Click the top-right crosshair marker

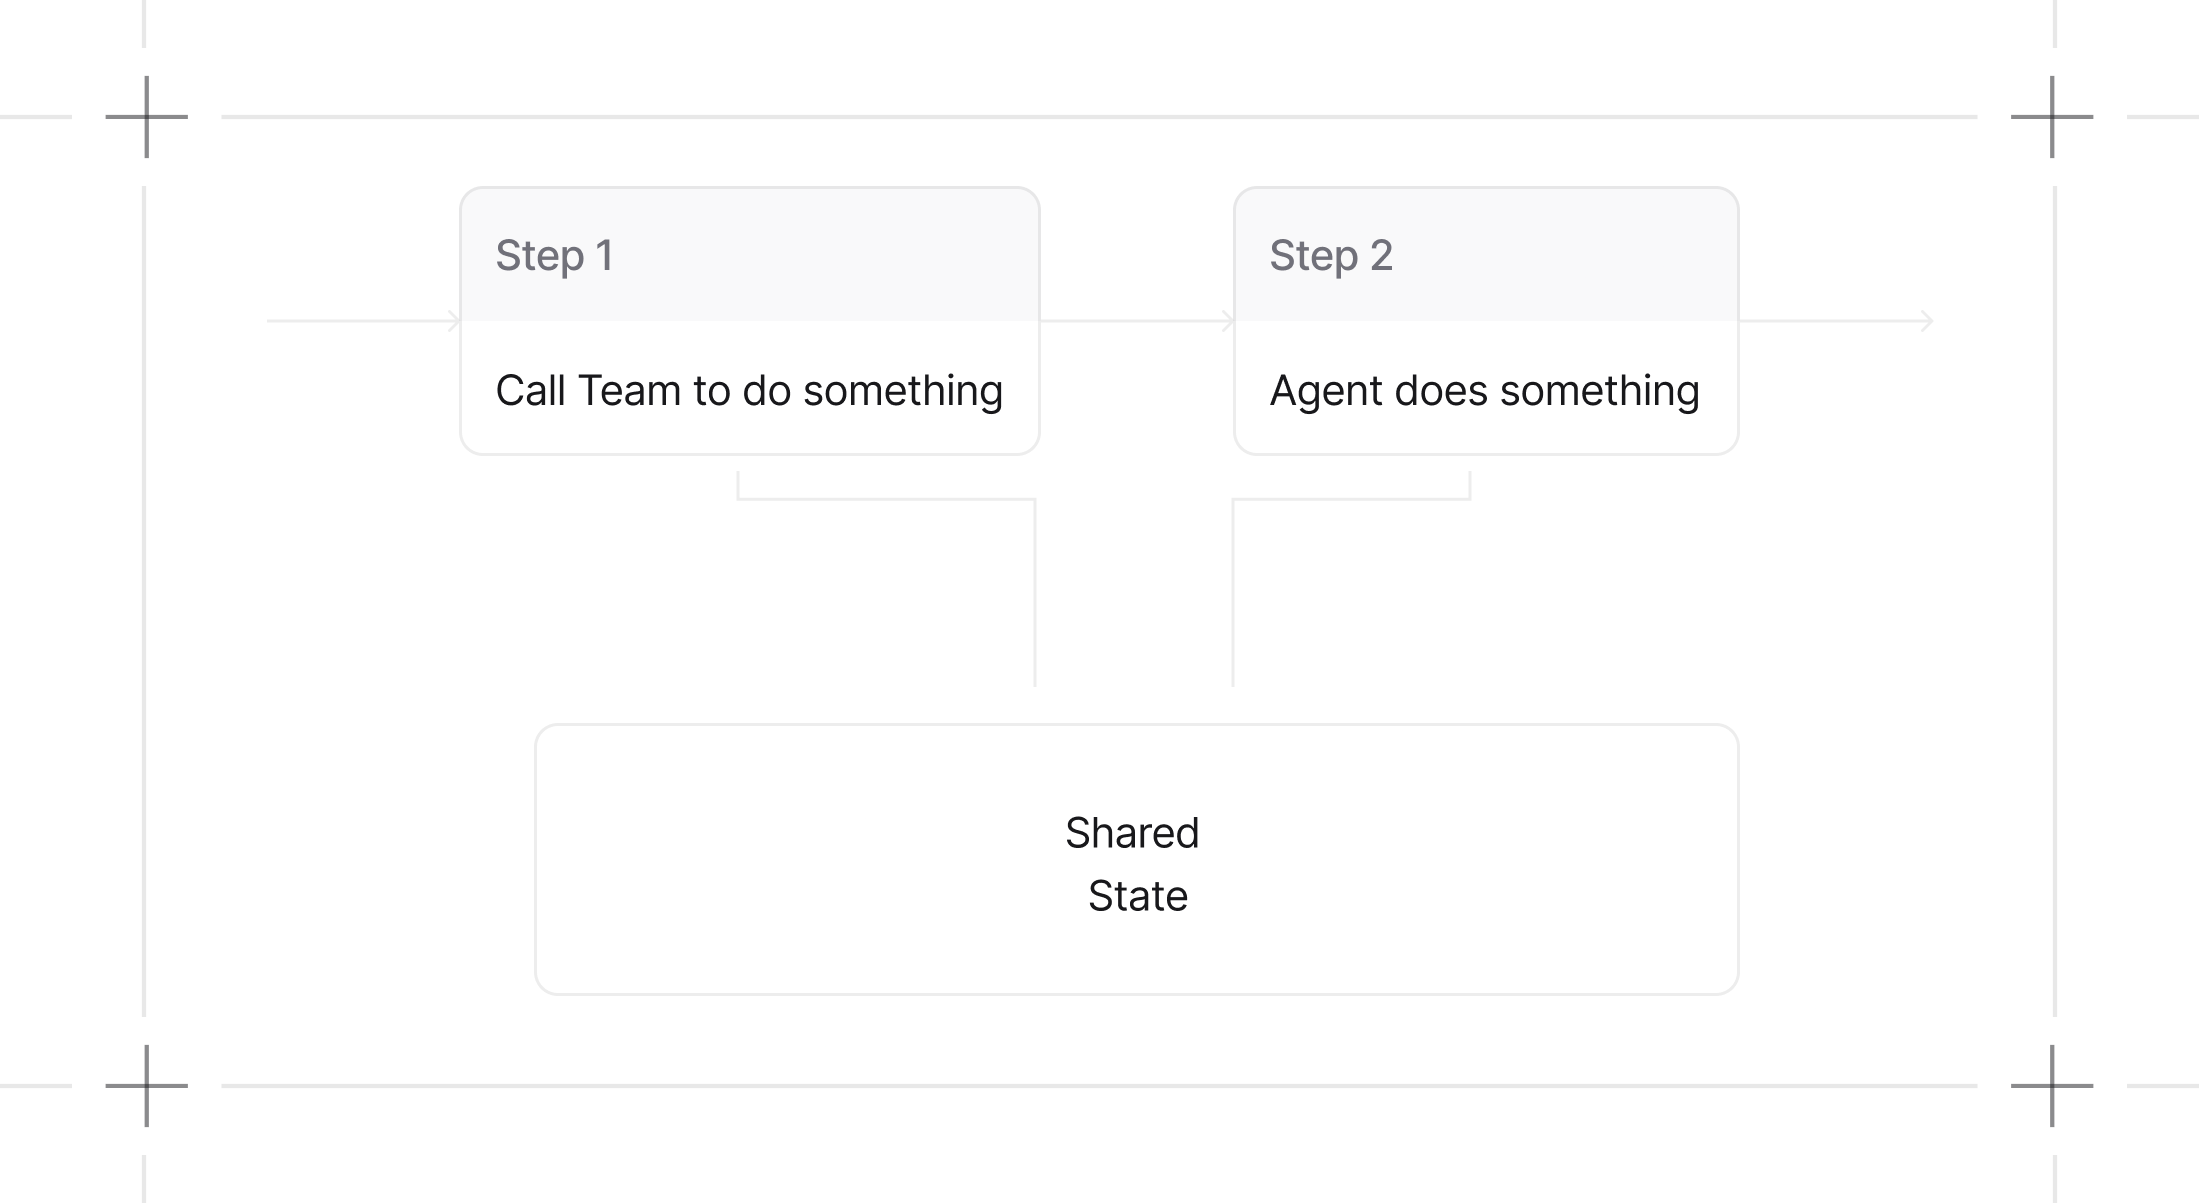pos(2052,117)
